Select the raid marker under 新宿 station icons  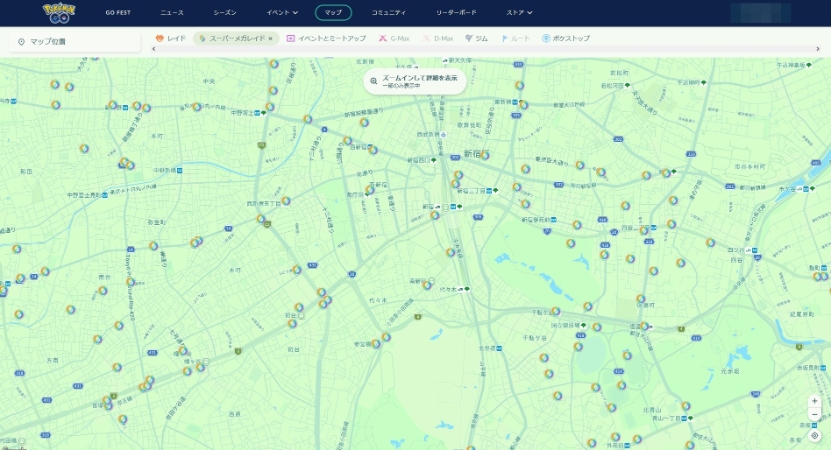click(x=435, y=215)
